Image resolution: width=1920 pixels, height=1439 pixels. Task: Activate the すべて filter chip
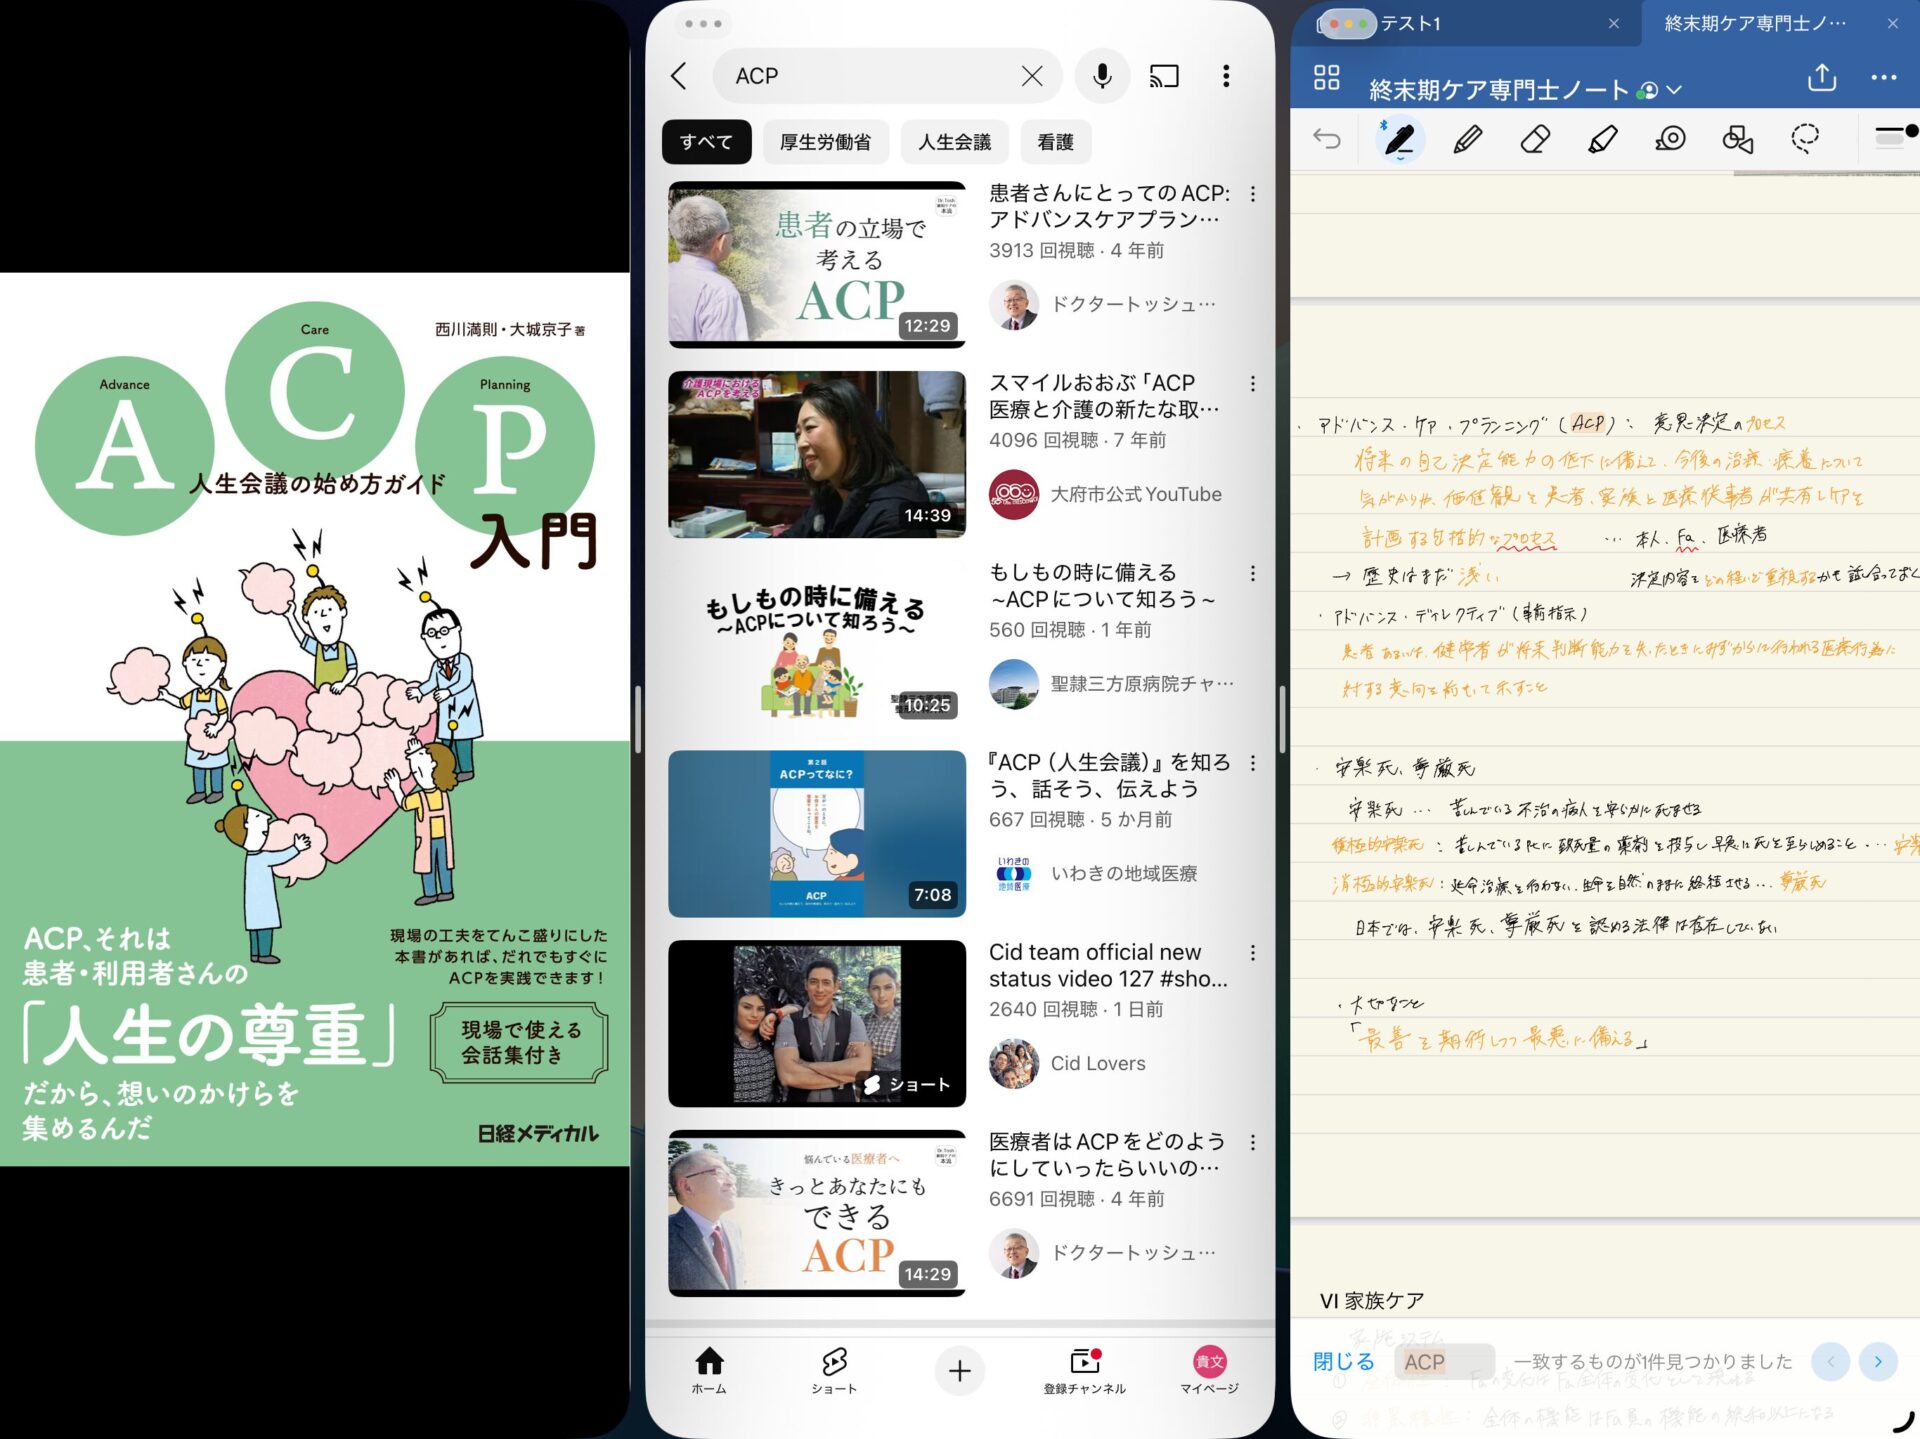706,142
